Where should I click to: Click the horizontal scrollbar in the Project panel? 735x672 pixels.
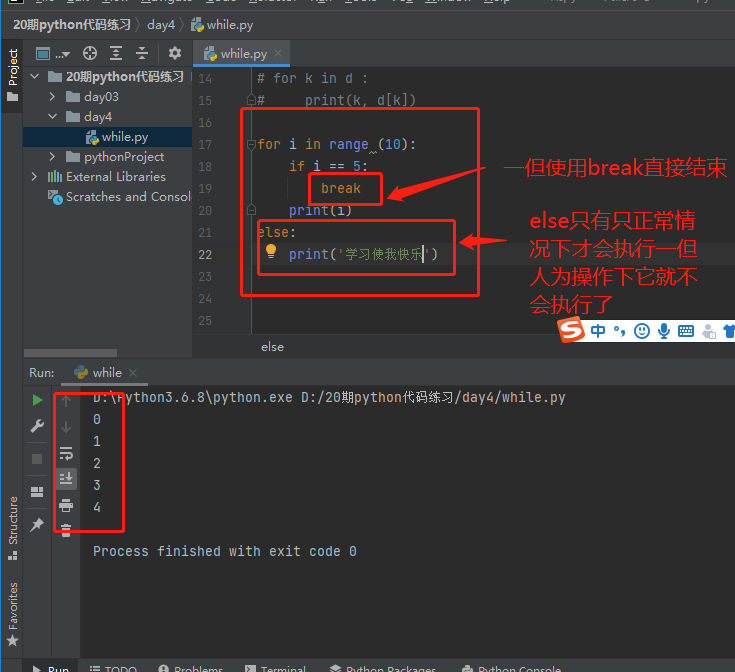coord(70,353)
